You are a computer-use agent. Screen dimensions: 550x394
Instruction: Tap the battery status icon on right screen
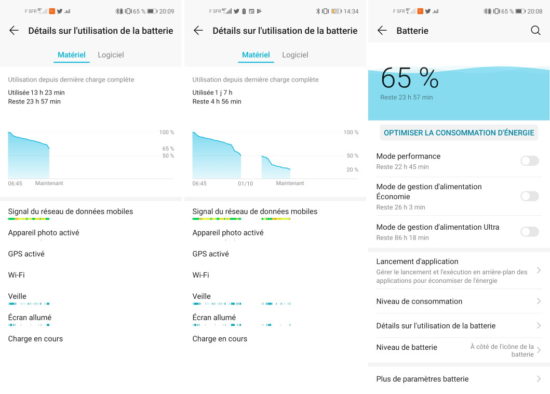[x=521, y=11]
